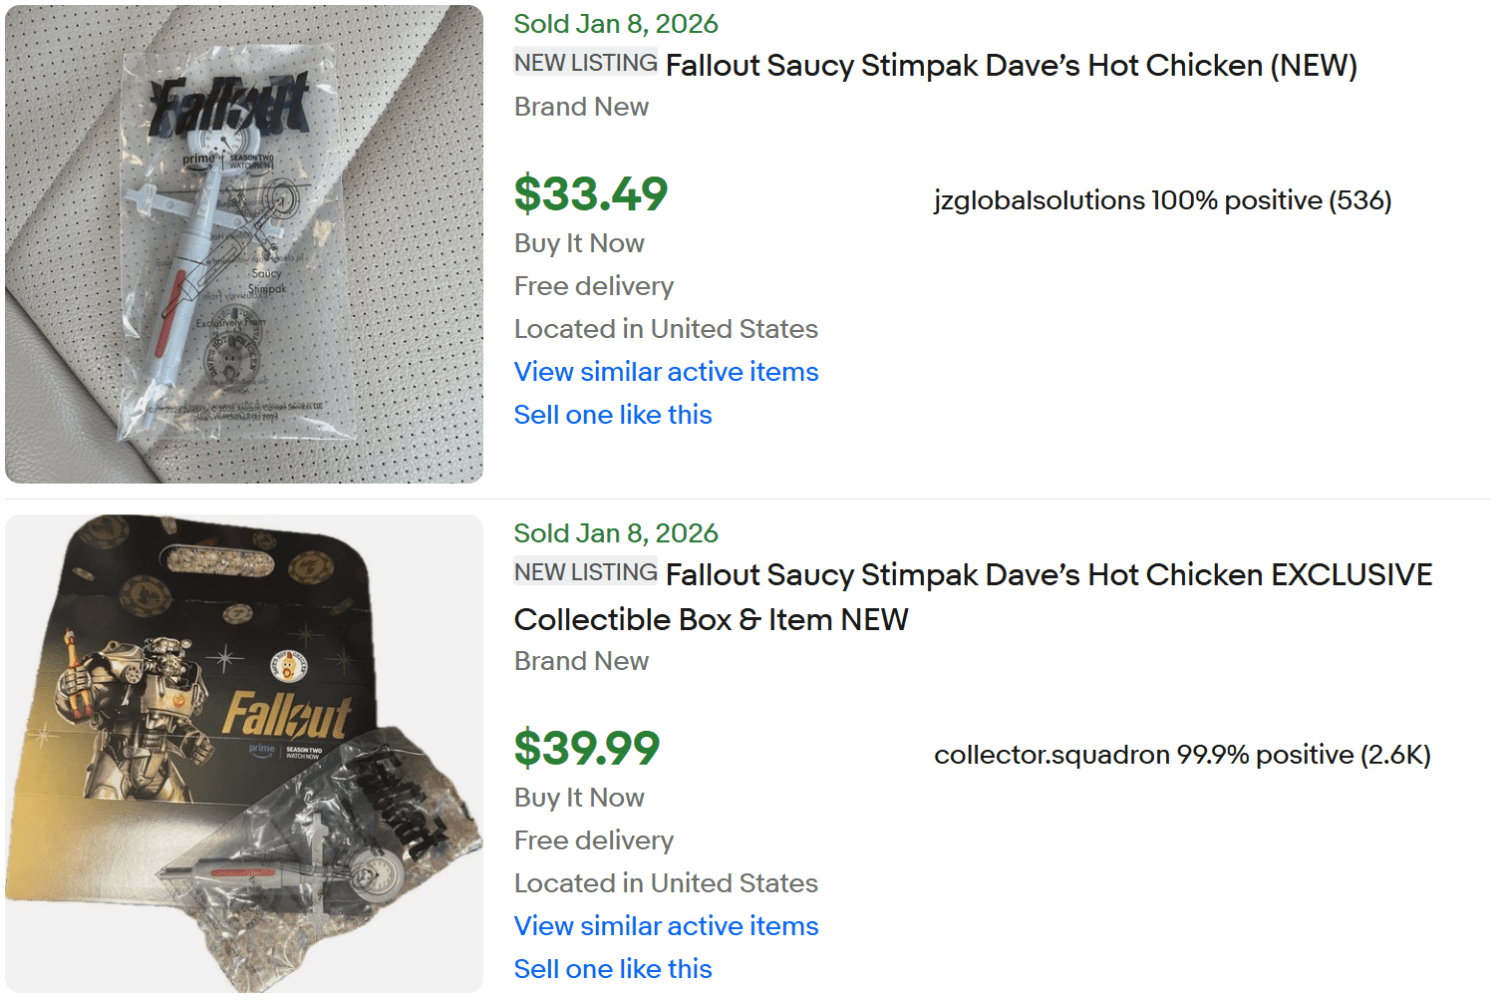Click the NEW LISTING badge on first item
This screenshot has width=1500, height=1000.
584,61
